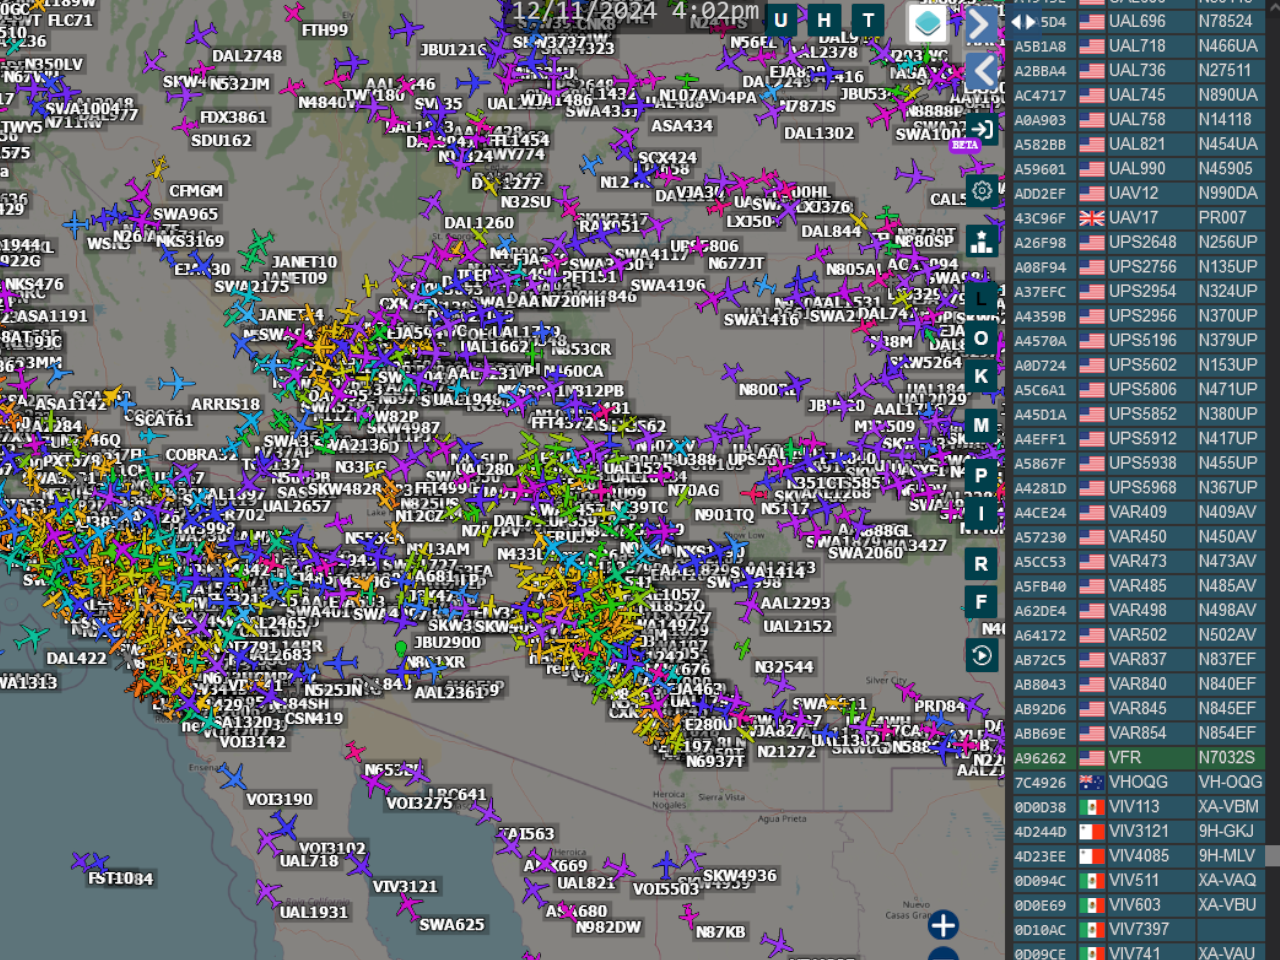Click the FDX3861 flight label on the map
The height and width of the screenshot is (960, 1280).
tap(233, 117)
